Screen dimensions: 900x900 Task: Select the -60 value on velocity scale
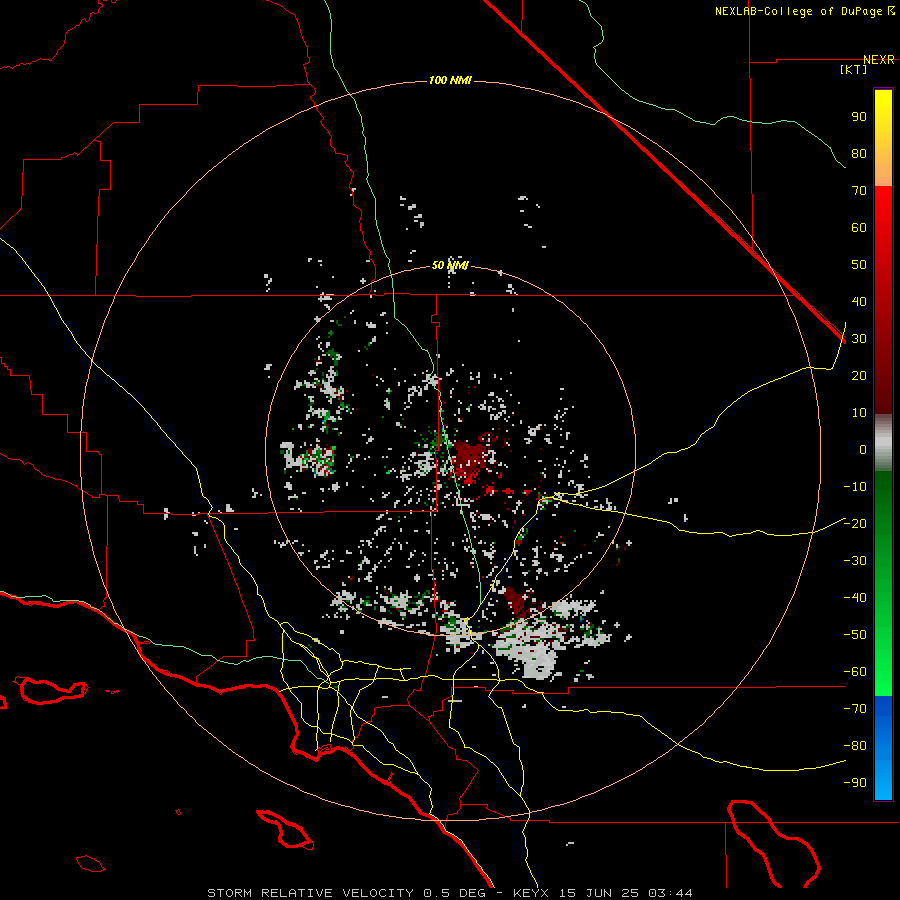point(855,672)
